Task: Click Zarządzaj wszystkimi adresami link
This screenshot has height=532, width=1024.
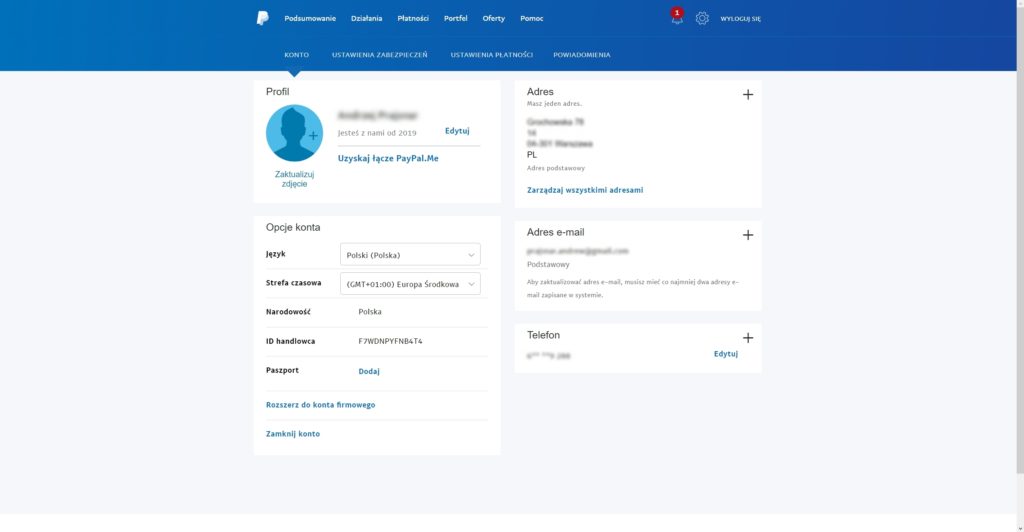Action: click(x=585, y=189)
